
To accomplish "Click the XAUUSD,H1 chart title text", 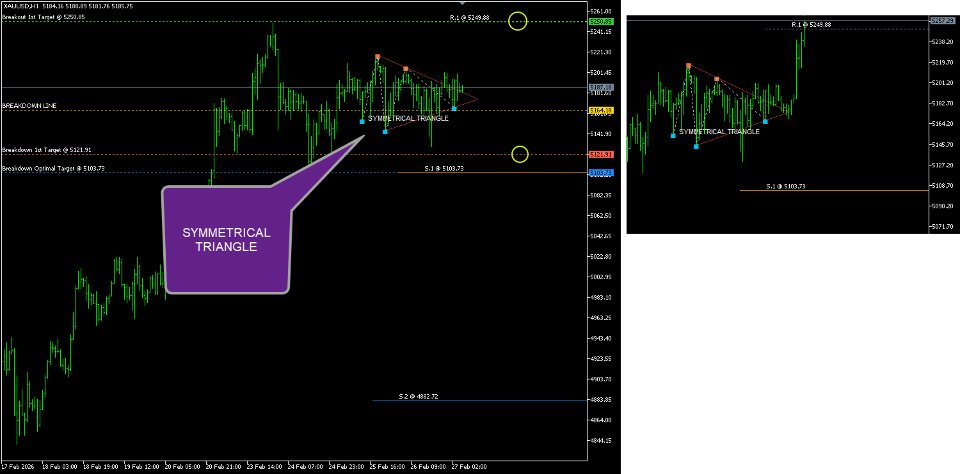I will coord(23,6).
